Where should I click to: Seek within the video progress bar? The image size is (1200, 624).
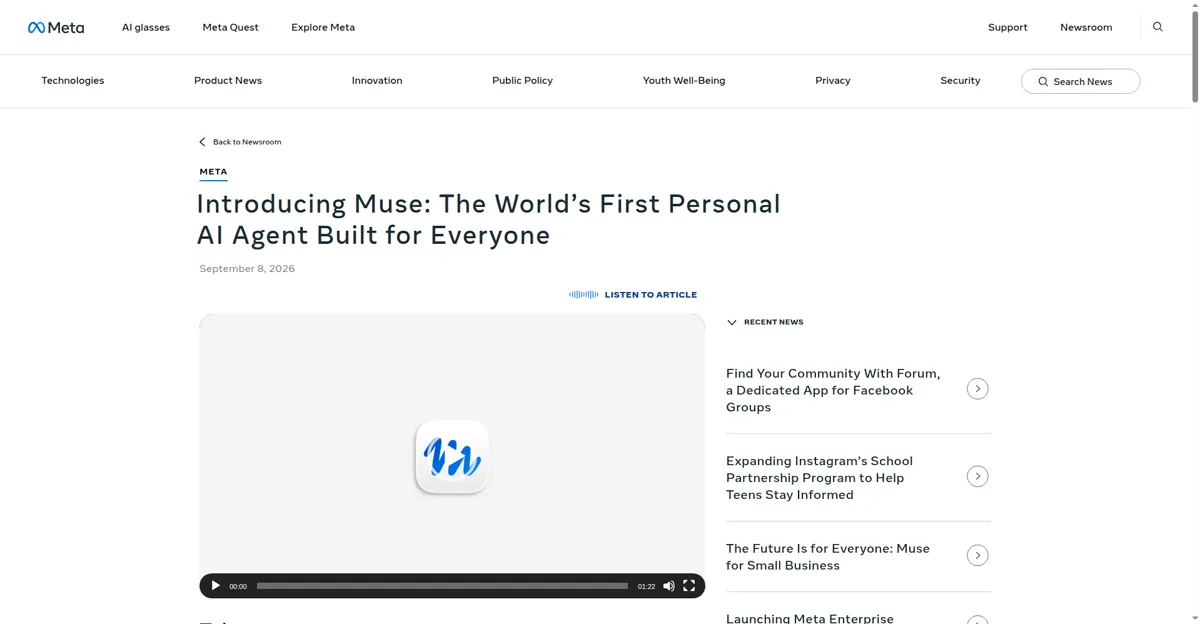click(442, 586)
